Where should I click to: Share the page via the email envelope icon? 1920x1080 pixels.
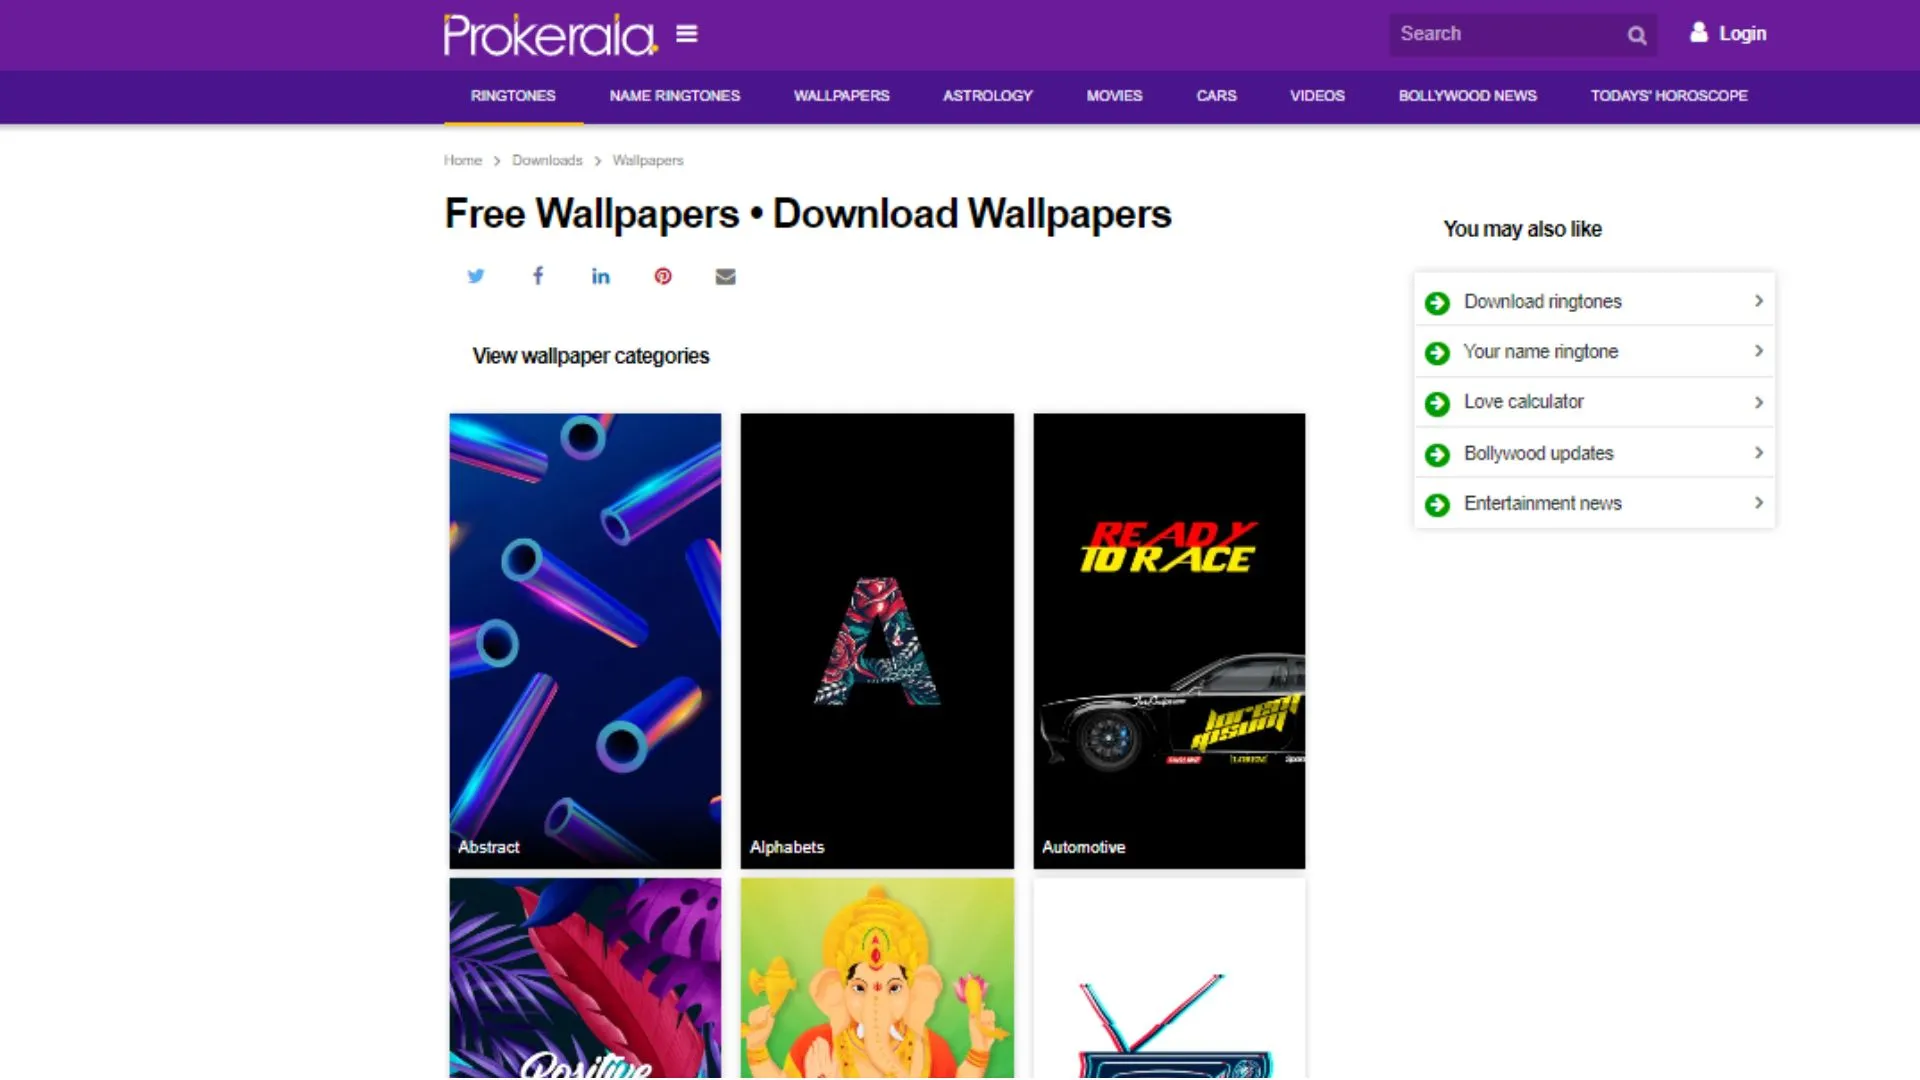[725, 277]
